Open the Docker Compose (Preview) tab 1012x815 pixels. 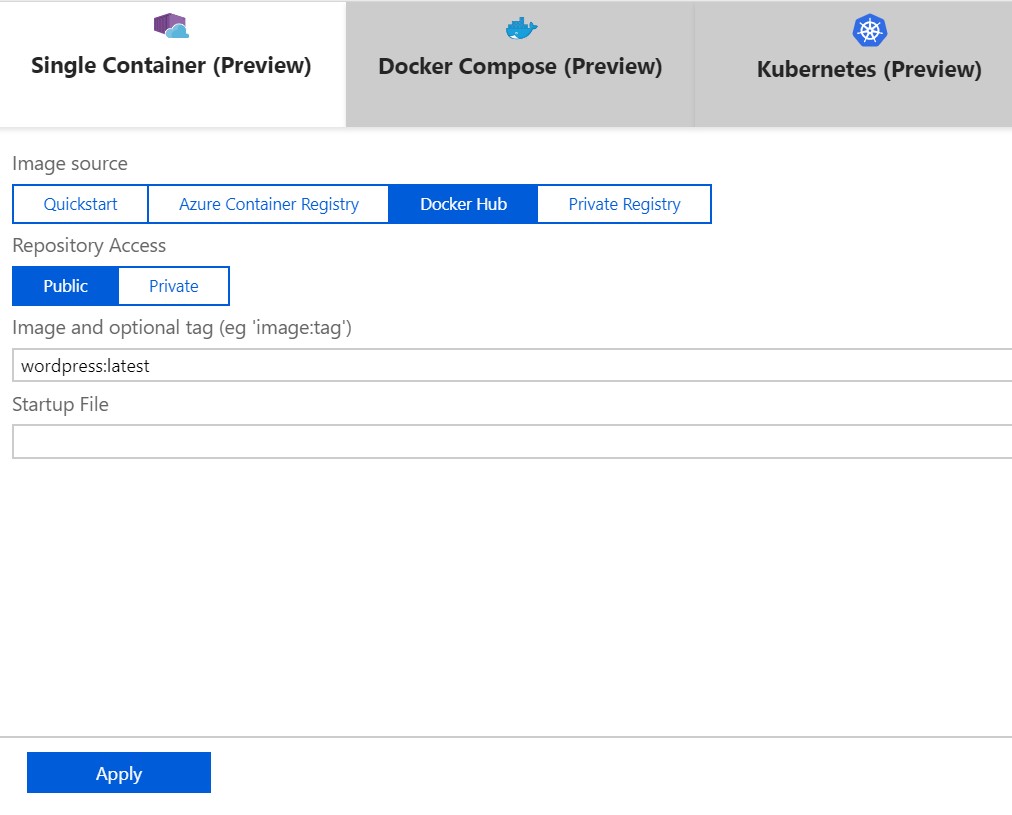pyautogui.click(x=520, y=67)
